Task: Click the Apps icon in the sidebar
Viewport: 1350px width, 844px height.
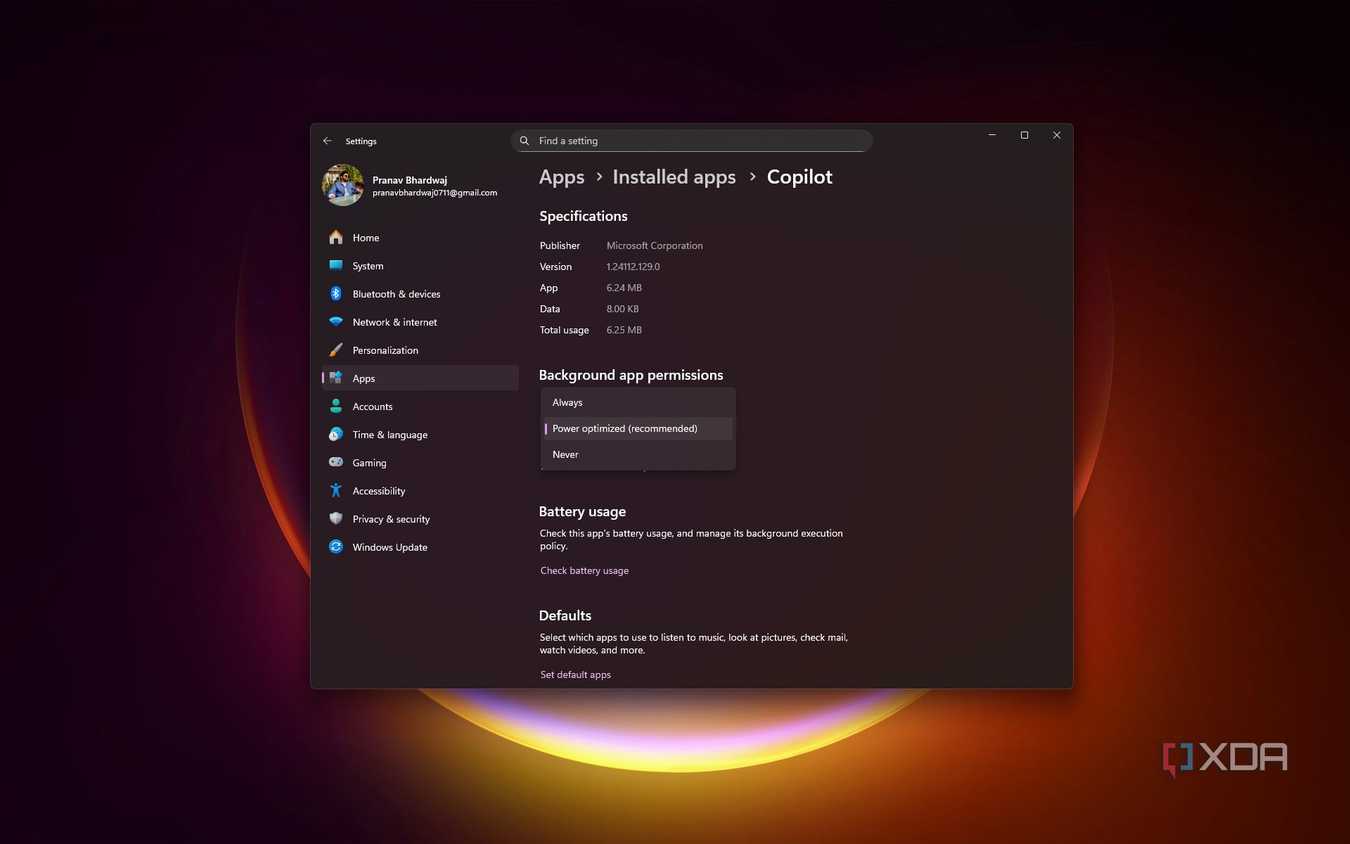Action: 336,378
